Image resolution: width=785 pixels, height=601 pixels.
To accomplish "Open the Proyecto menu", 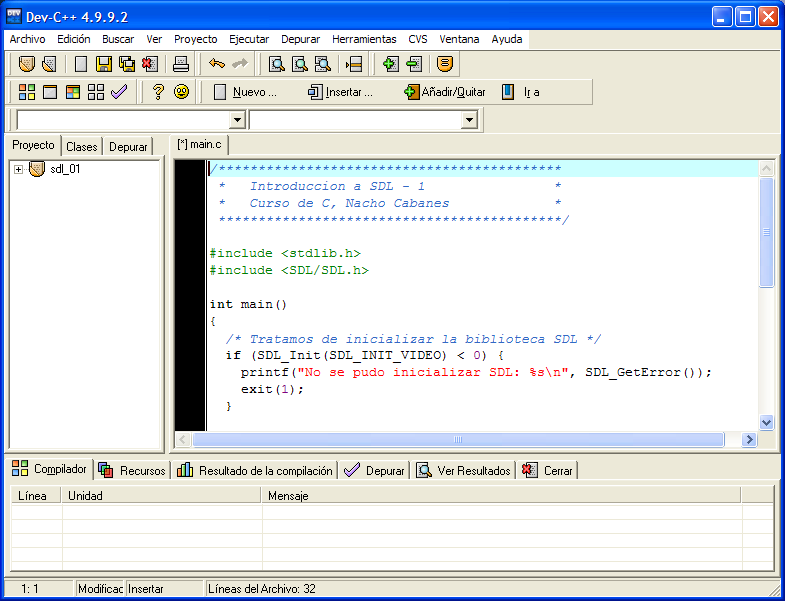I will pyautogui.click(x=196, y=39).
